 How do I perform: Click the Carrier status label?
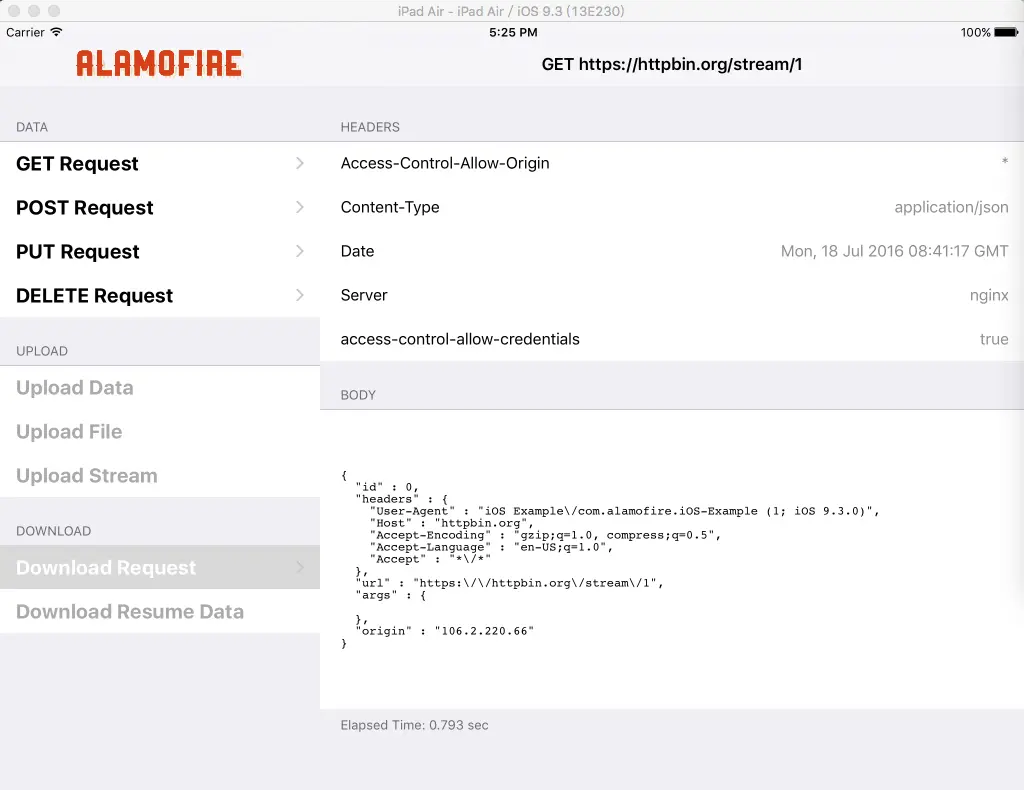25,32
